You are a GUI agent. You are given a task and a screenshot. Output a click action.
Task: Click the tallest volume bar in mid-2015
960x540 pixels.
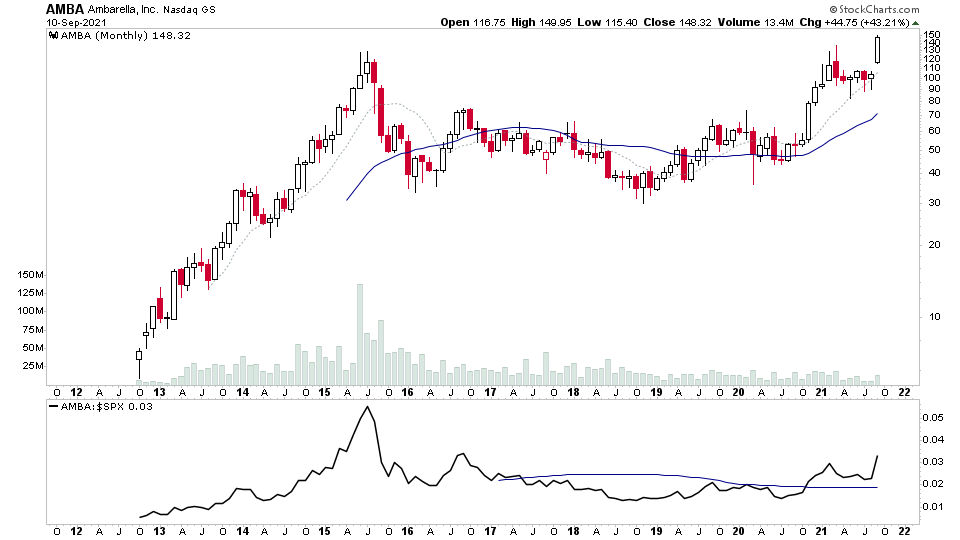[360, 334]
